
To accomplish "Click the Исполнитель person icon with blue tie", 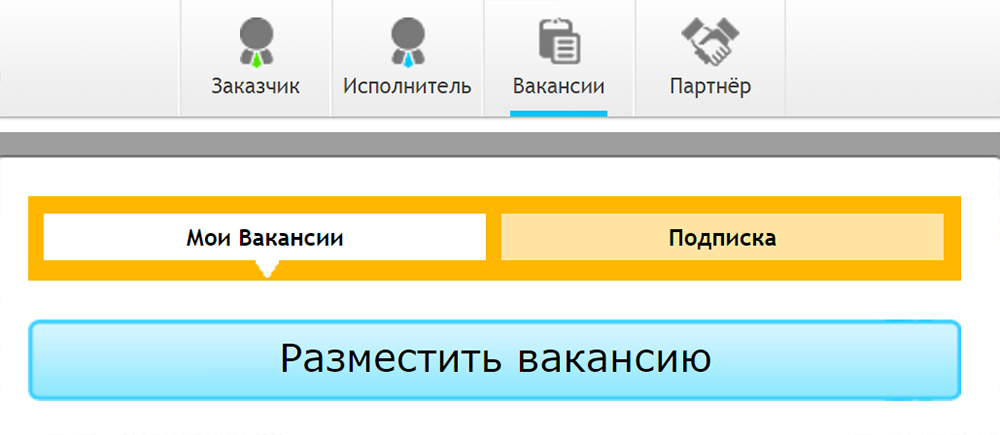I will click(407, 44).
